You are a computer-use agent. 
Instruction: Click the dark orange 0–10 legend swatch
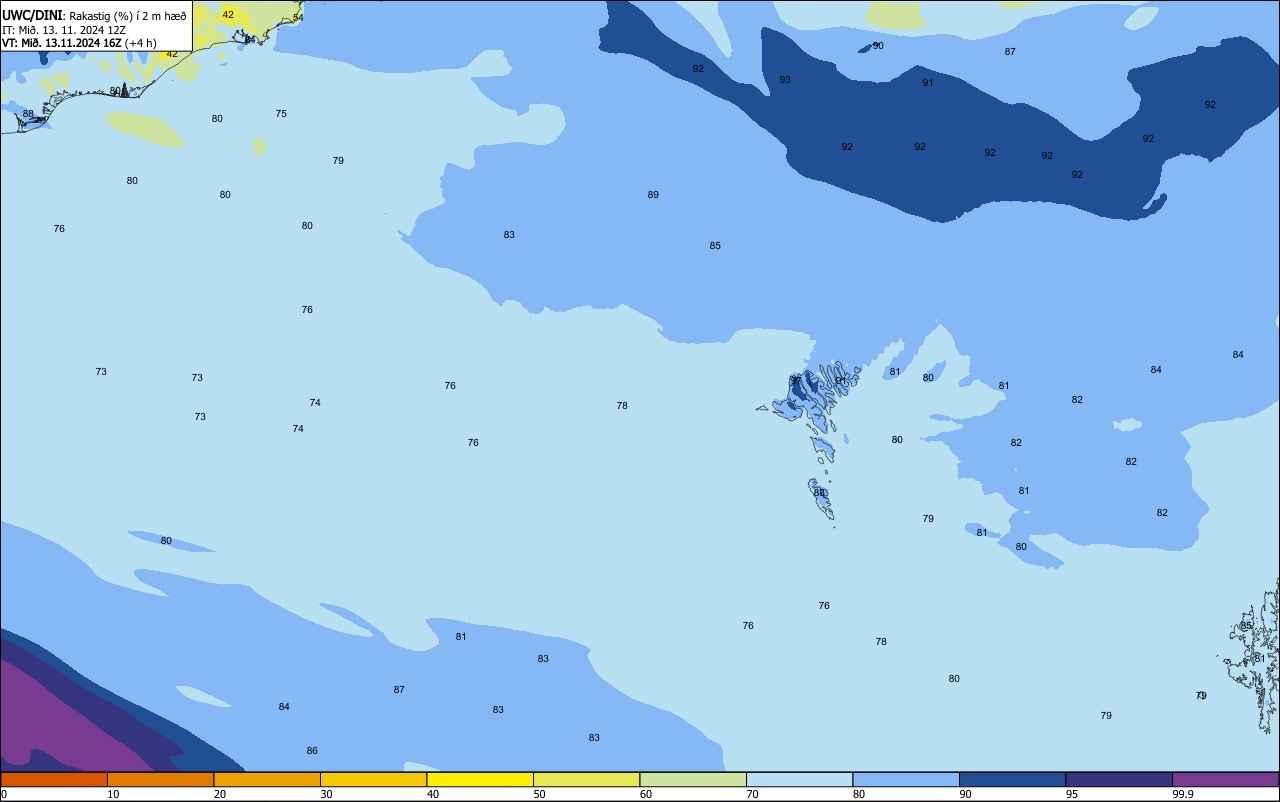click(x=54, y=779)
